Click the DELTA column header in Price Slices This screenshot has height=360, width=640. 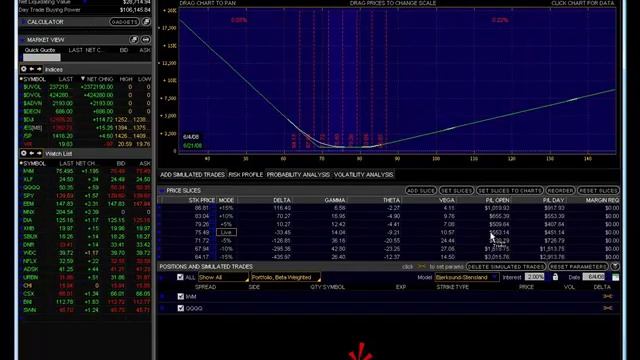tap(282, 200)
